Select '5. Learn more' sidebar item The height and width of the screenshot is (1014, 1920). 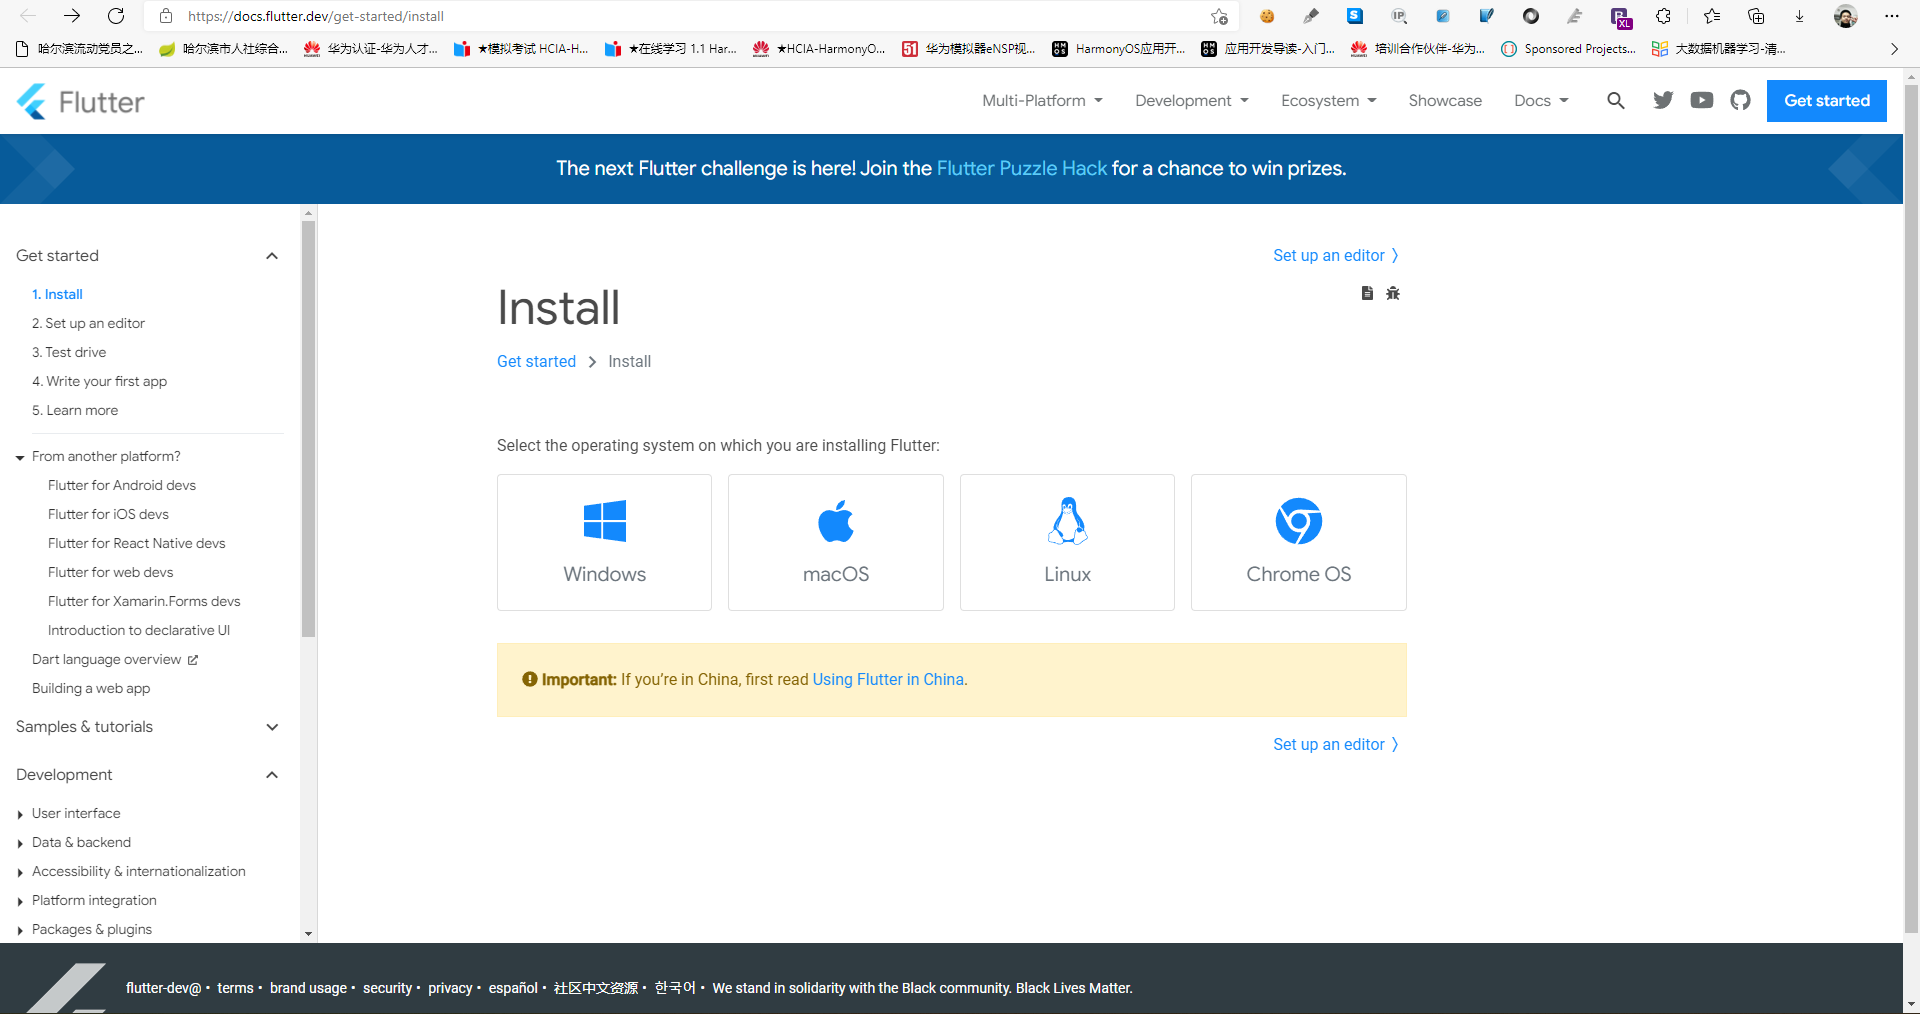[75, 410]
